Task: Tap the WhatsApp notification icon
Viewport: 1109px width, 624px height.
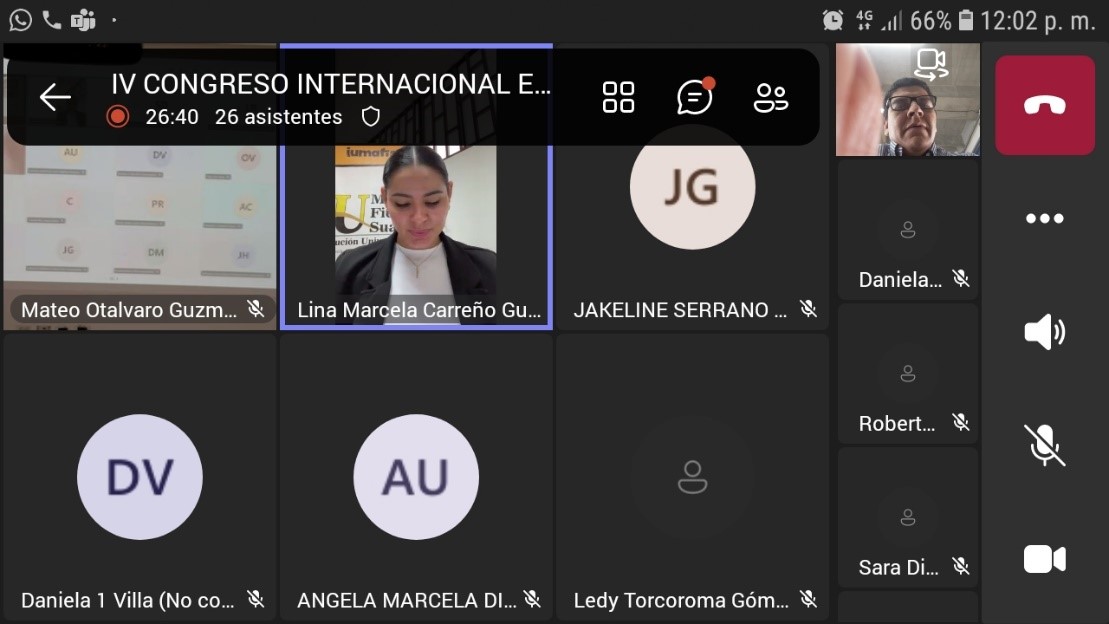Action: pyautogui.click(x=20, y=20)
